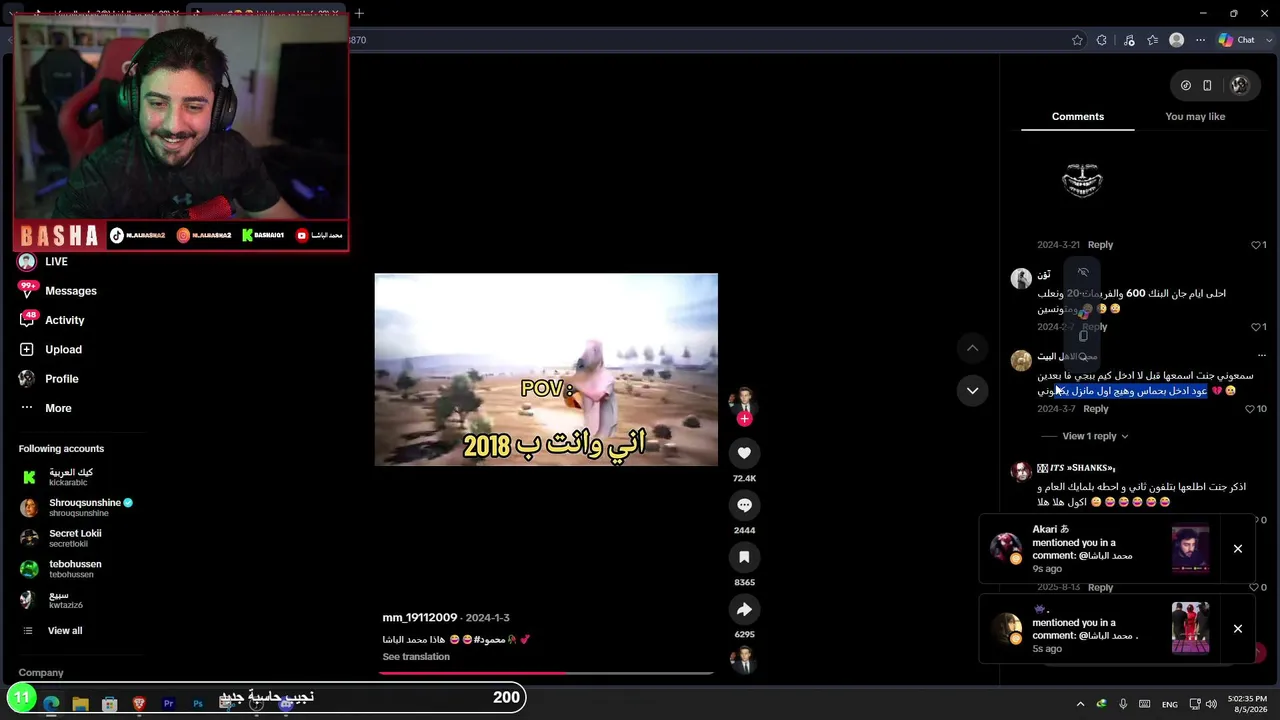Click the TikTok coins icon in header
1280x720 pixels.
(x=1186, y=86)
